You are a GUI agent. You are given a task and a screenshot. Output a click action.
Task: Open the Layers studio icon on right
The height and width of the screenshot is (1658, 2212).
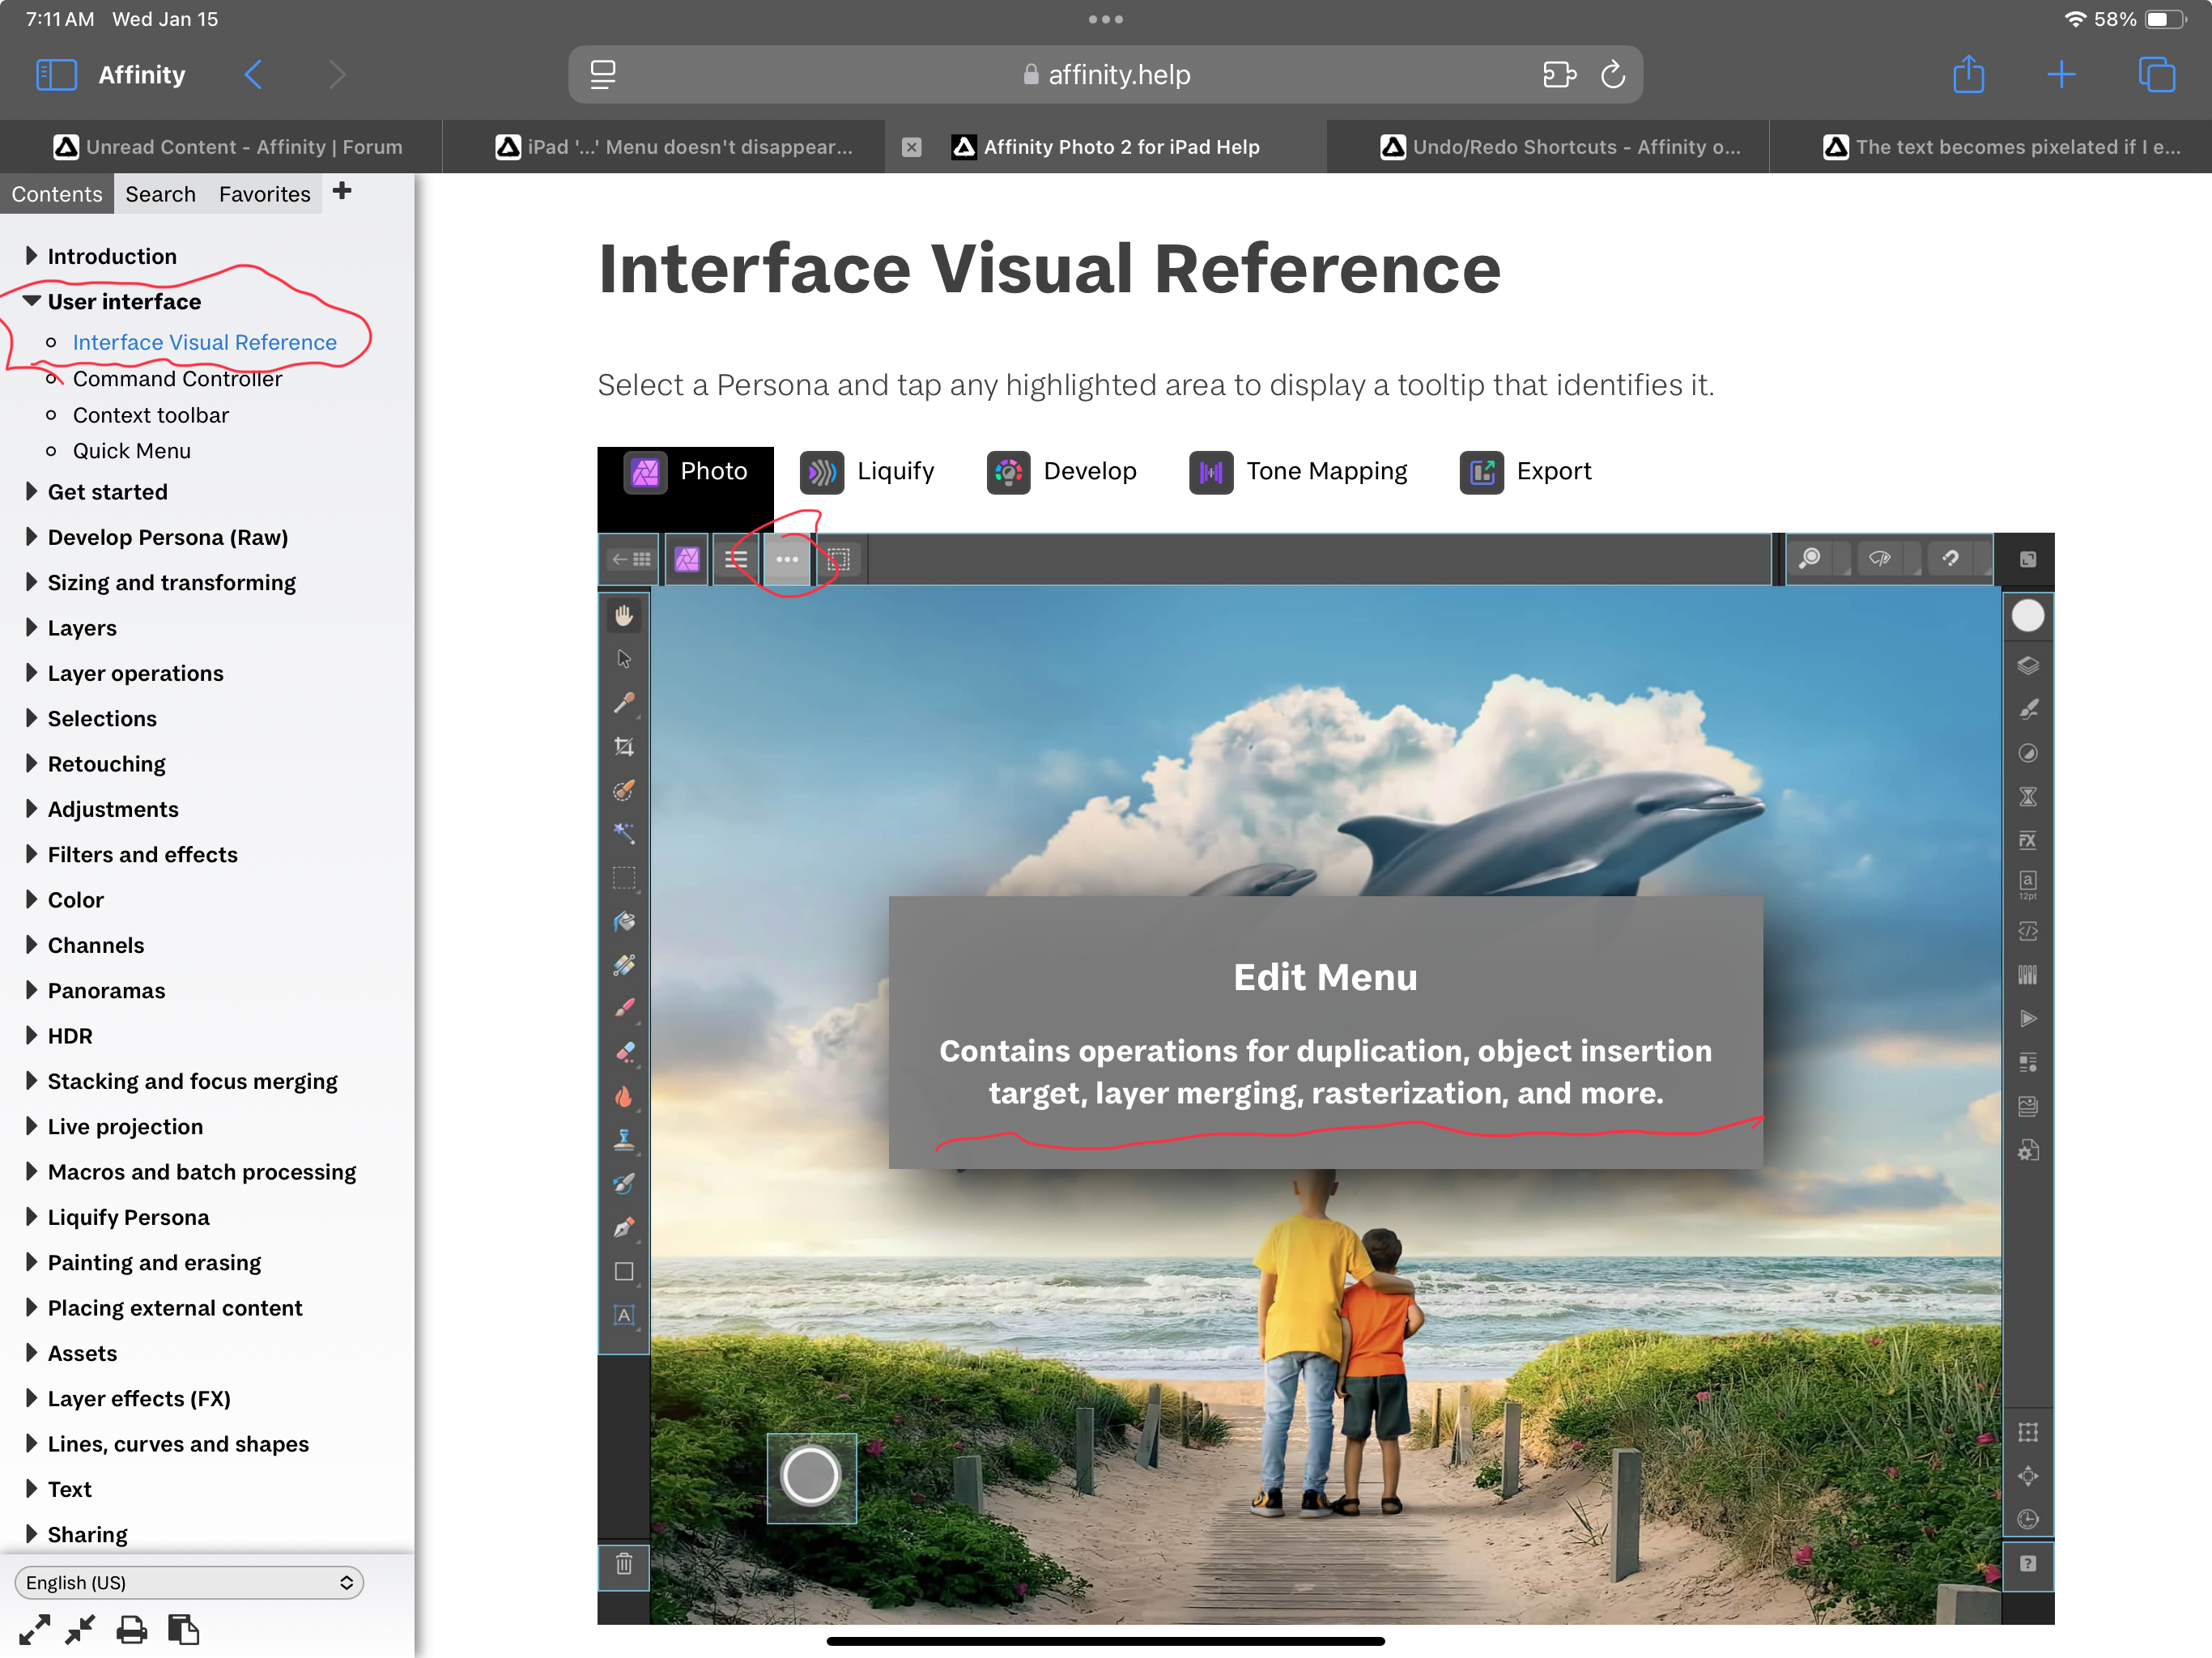[2027, 666]
